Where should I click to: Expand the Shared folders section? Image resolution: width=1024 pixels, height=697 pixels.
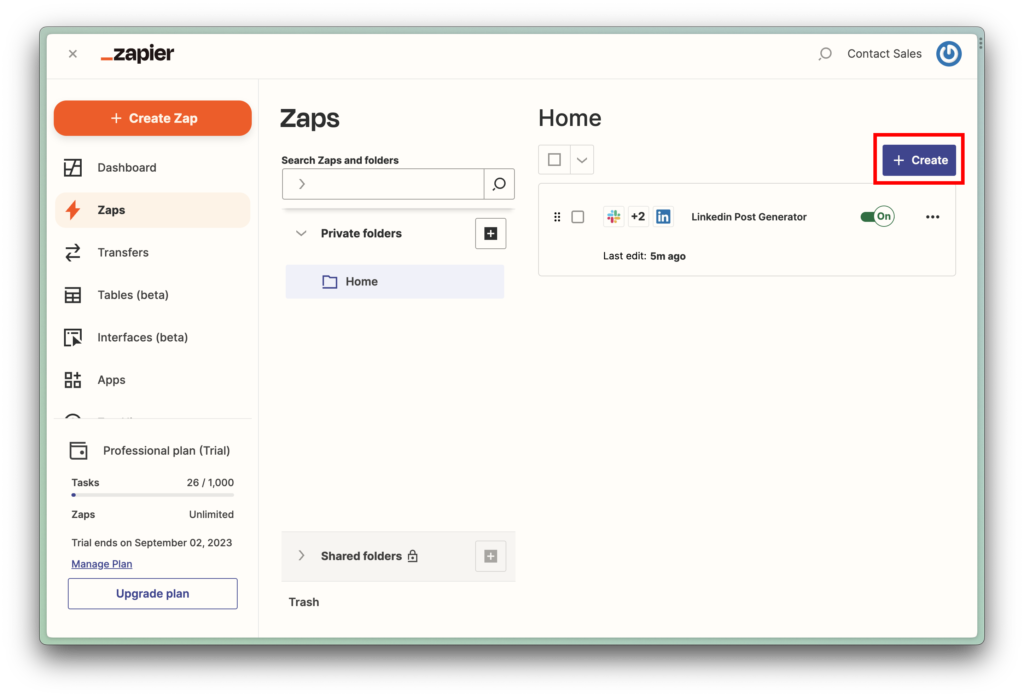point(301,556)
